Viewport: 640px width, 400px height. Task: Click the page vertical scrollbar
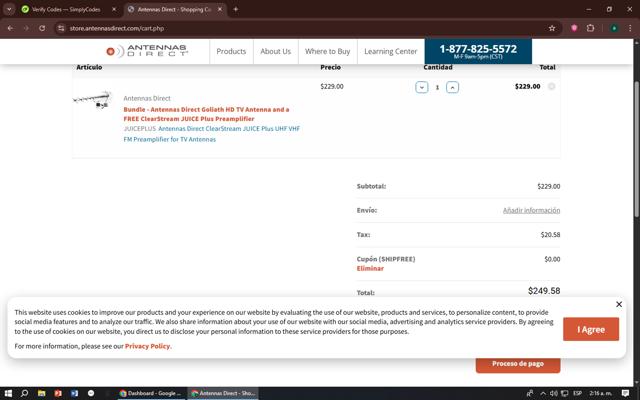(637, 149)
